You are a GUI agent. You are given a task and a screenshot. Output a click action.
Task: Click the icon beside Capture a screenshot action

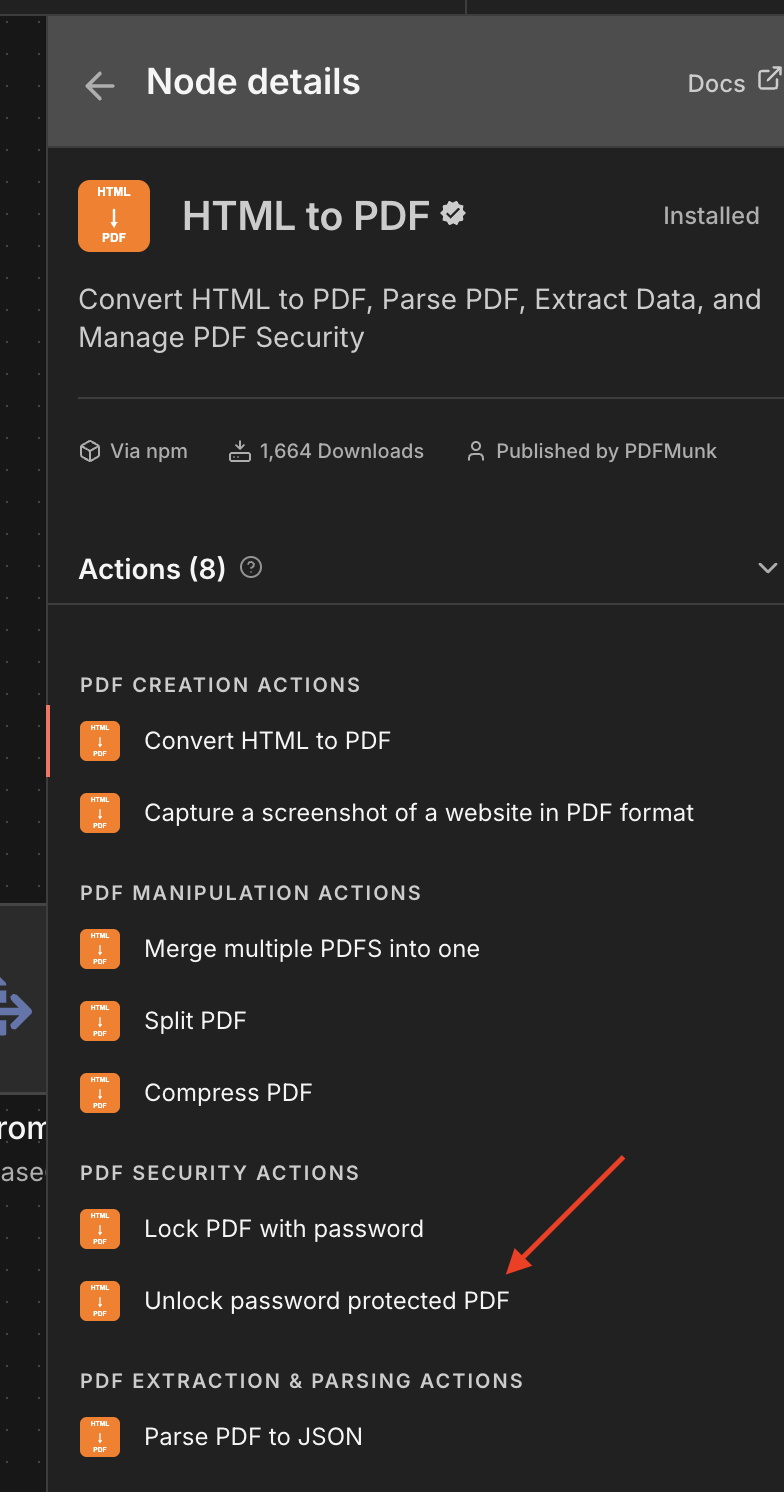(x=100, y=813)
